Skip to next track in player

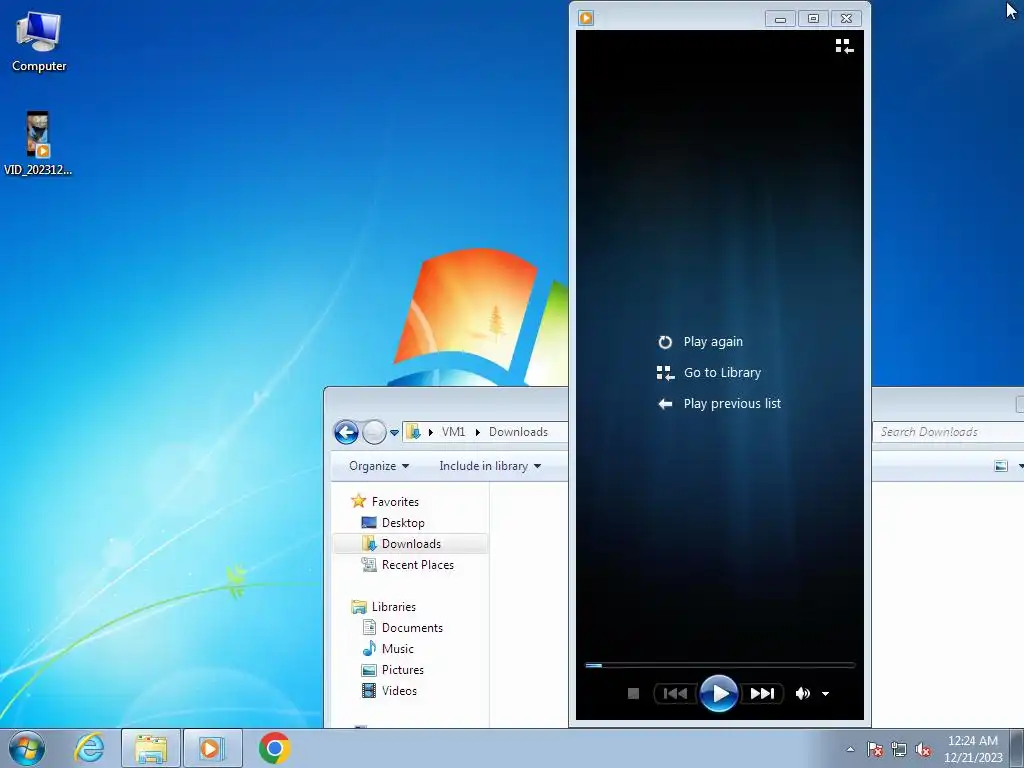762,694
